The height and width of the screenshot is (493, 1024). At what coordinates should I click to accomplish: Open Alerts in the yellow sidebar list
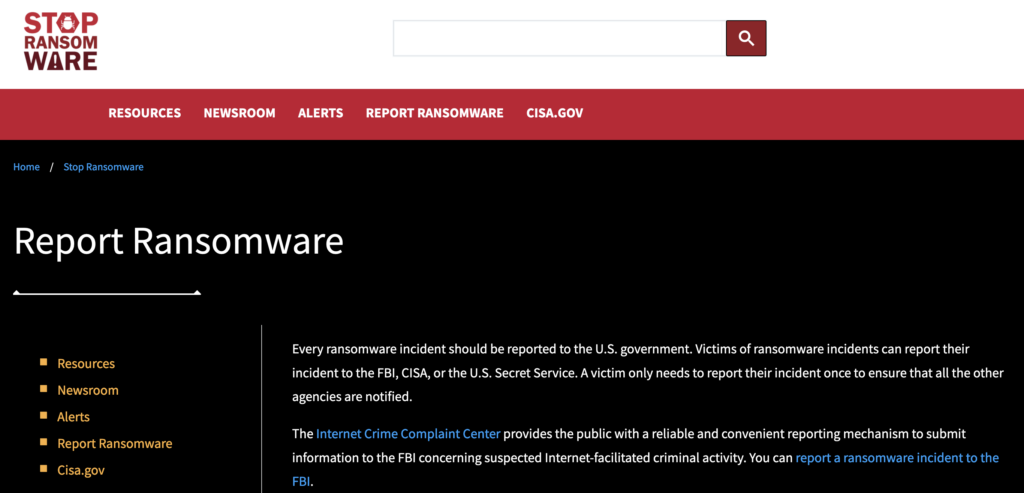click(x=73, y=417)
